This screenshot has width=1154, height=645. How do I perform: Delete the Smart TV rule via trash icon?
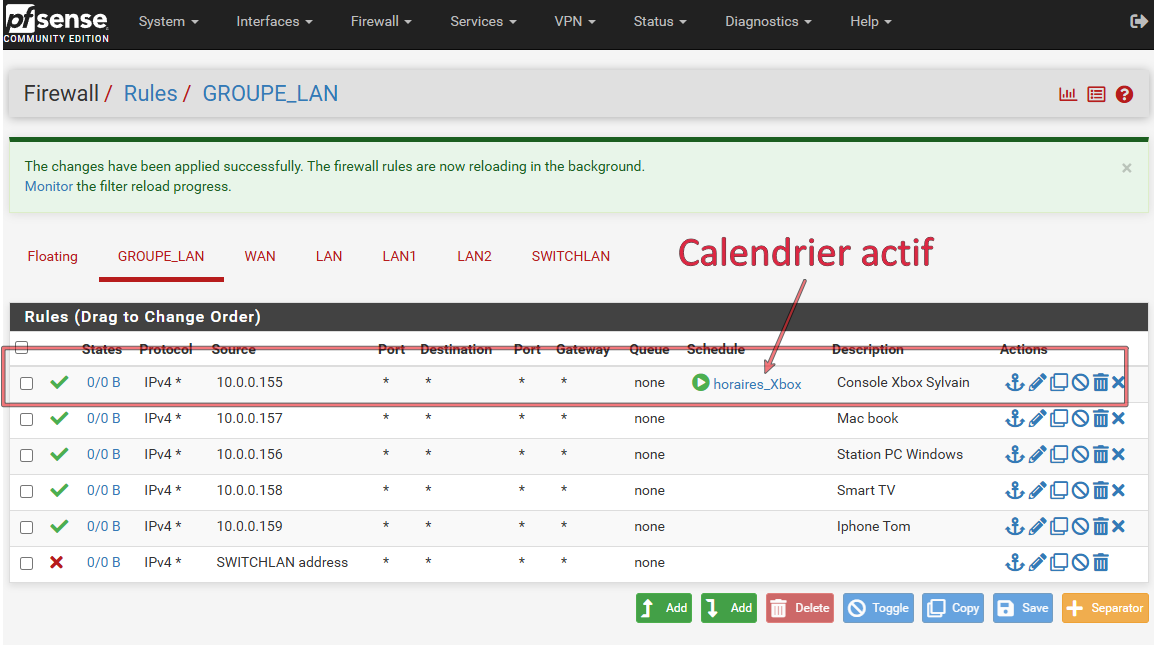click(x=1100, y=491)
